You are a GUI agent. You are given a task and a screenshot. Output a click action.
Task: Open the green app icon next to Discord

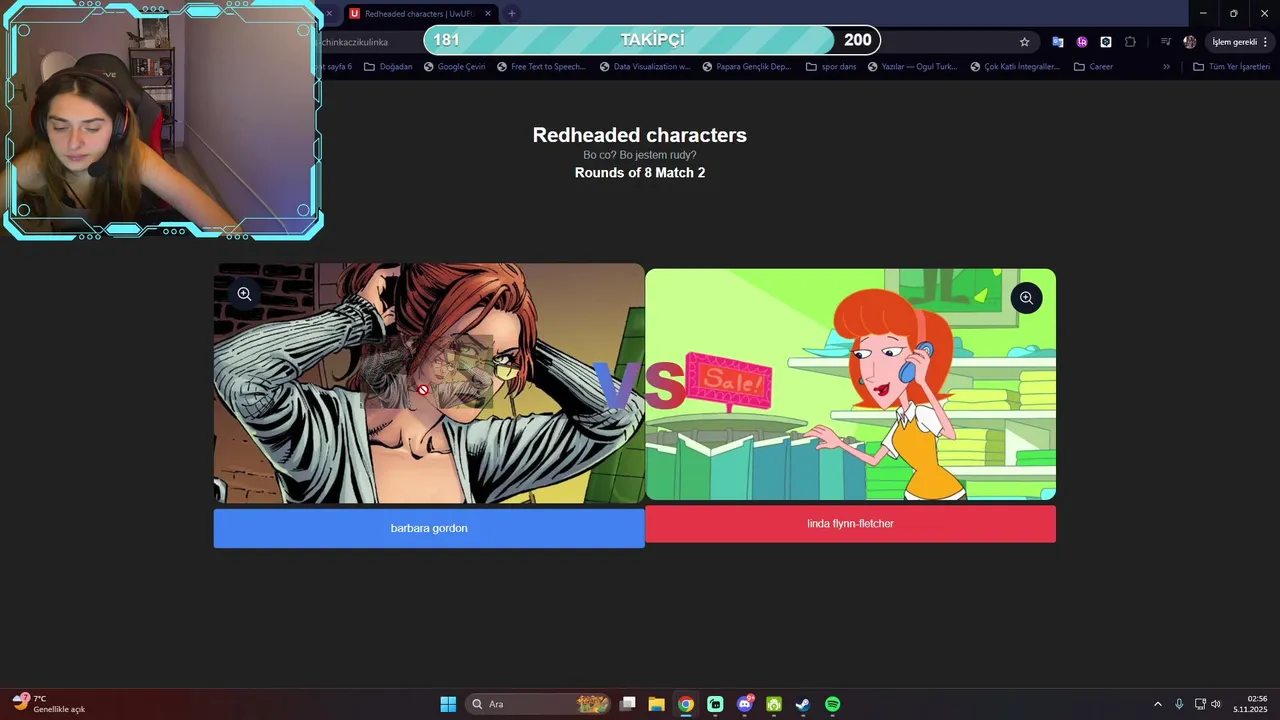click(x=774, y=704)
